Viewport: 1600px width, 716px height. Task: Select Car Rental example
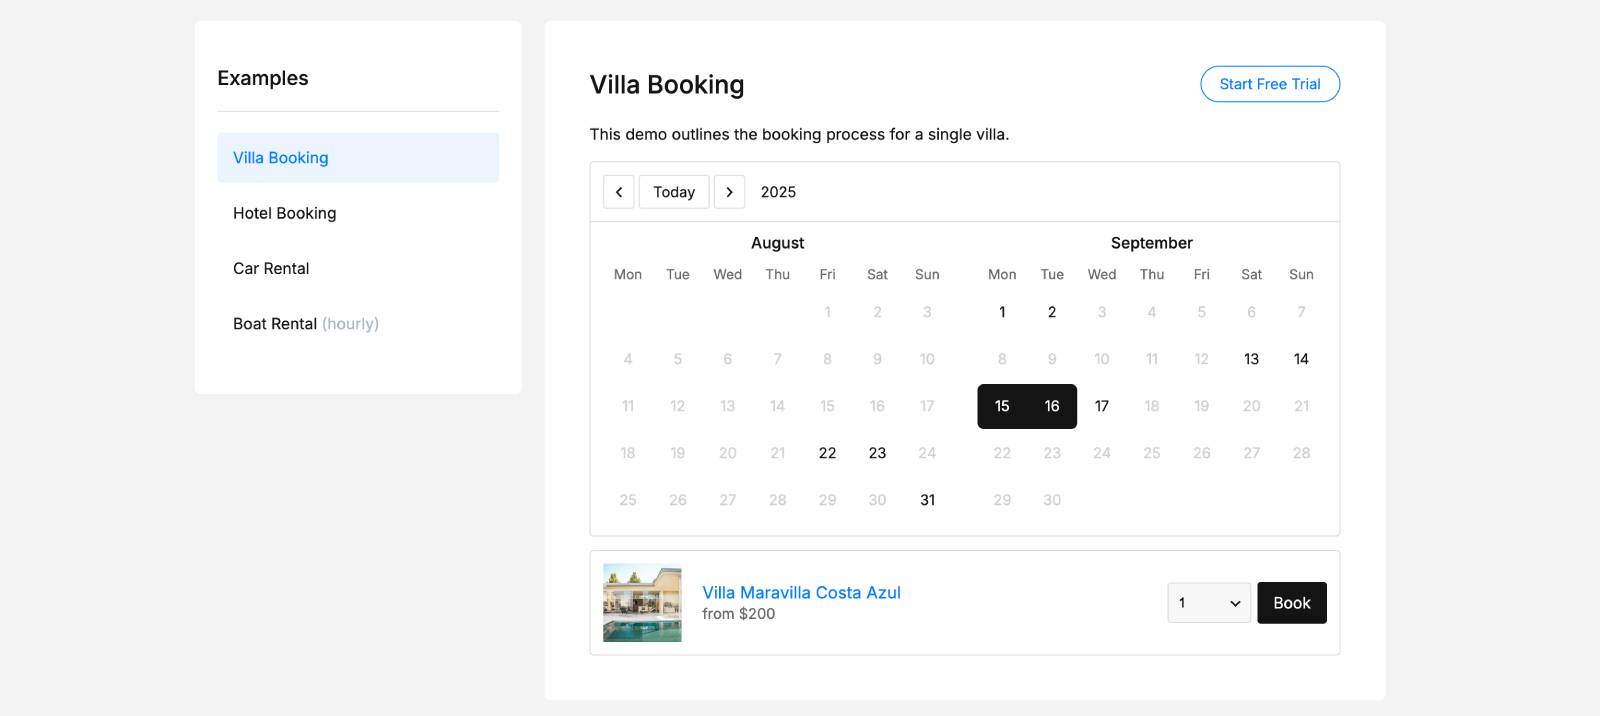[358, 268]
